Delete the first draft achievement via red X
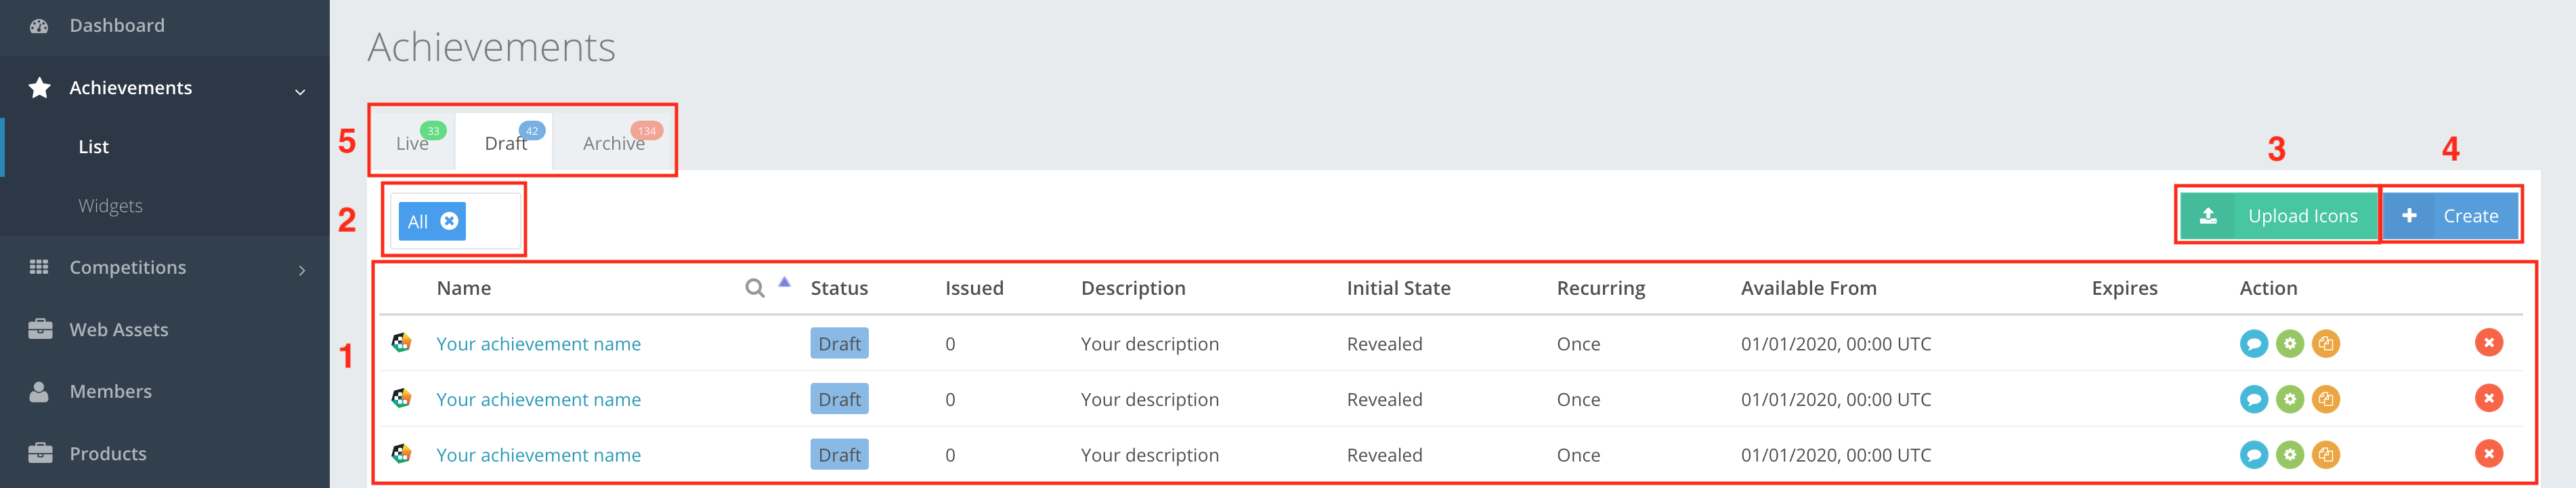The height and width of the screenshot is (488, 2576). pos(2488,343)
